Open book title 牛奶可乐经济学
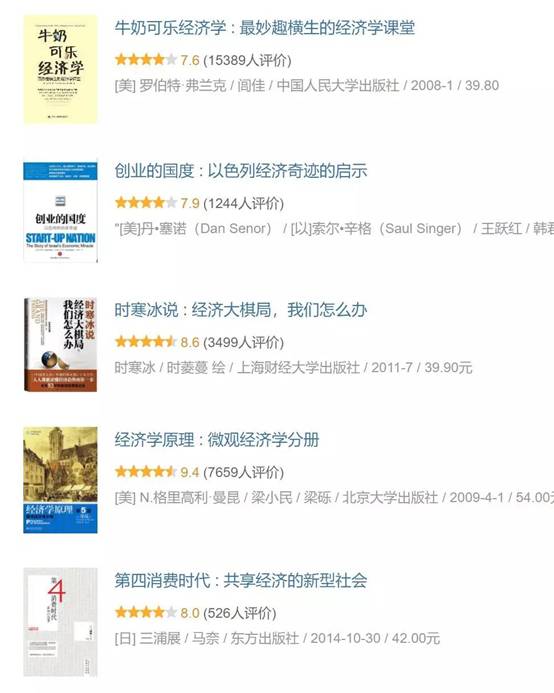This screenshot has height=693, width=554. tap(264, 28)
